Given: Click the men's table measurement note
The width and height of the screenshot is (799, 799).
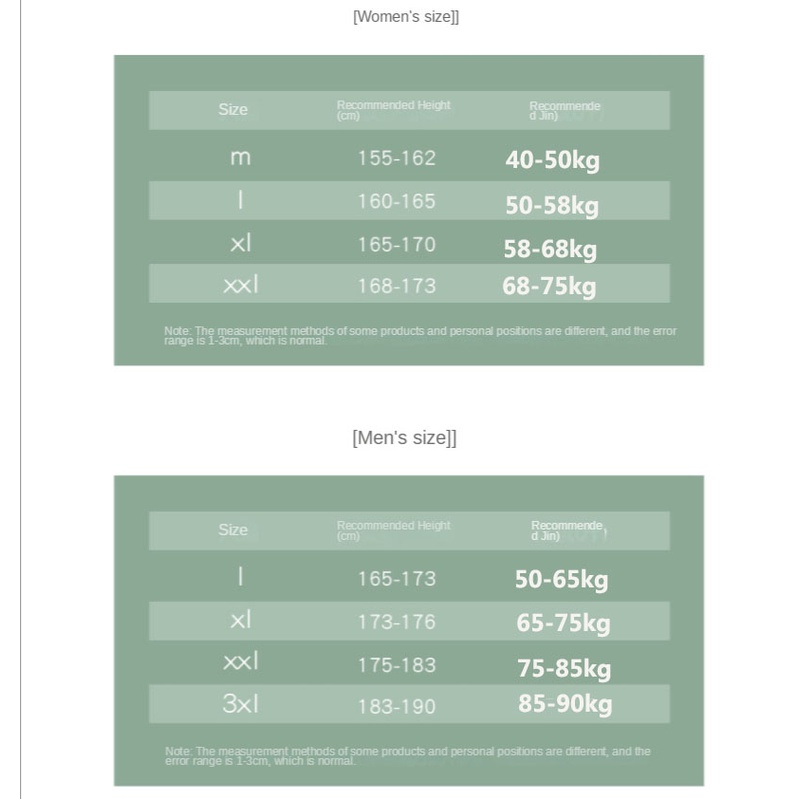Looking at the screenshot, I should click(x=408, y=756).
